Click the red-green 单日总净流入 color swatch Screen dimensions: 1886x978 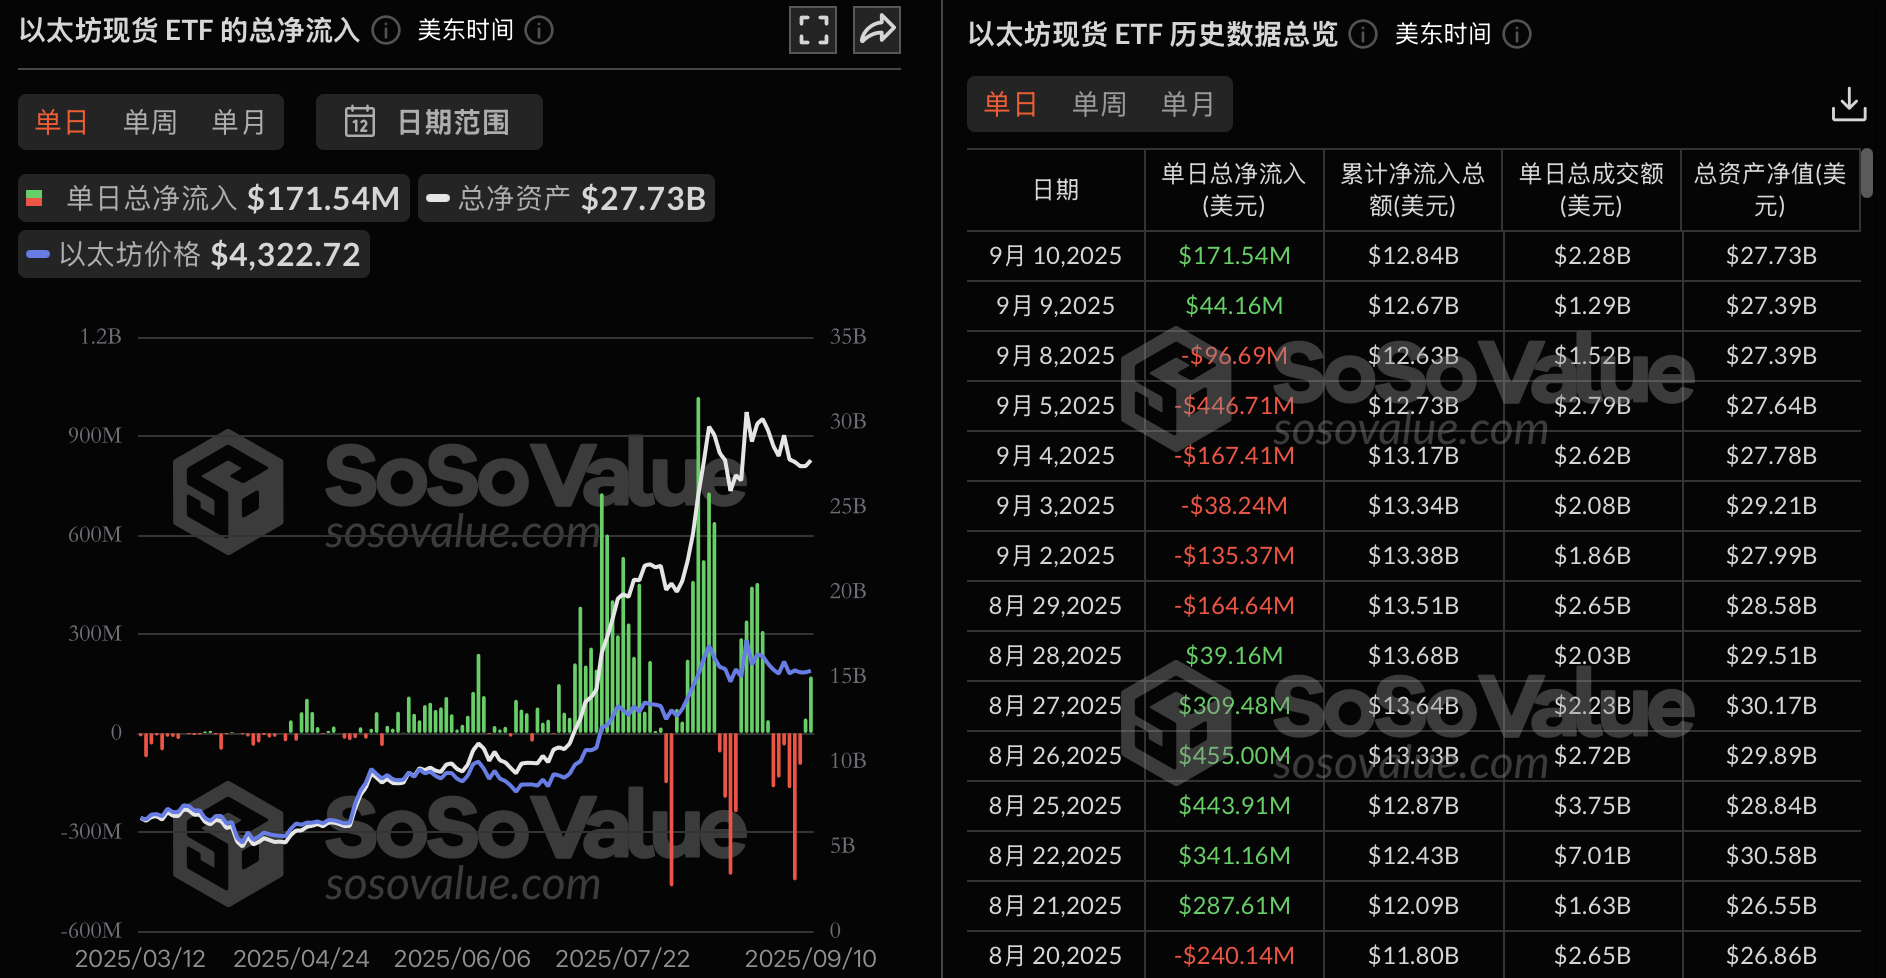click(34, 198)
